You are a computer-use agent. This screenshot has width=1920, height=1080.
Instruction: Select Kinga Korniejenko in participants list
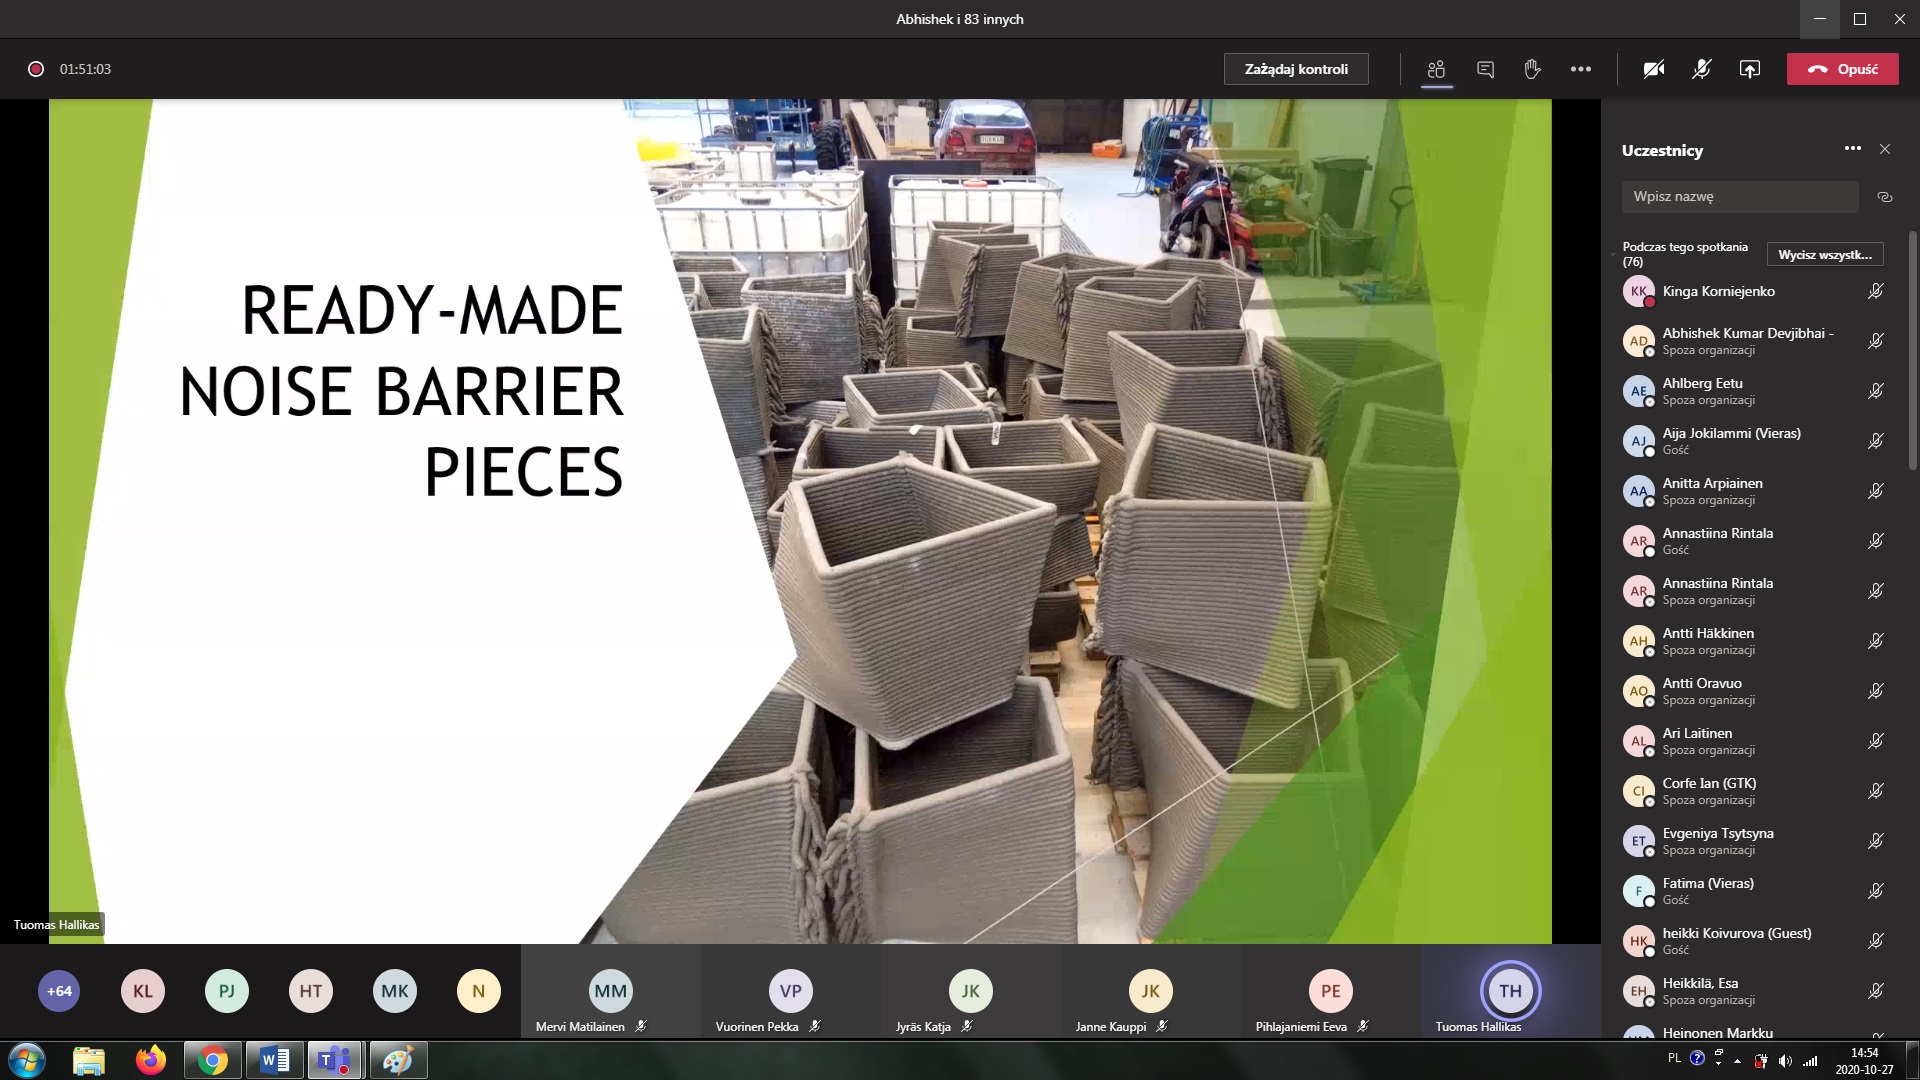point(1718,291)
